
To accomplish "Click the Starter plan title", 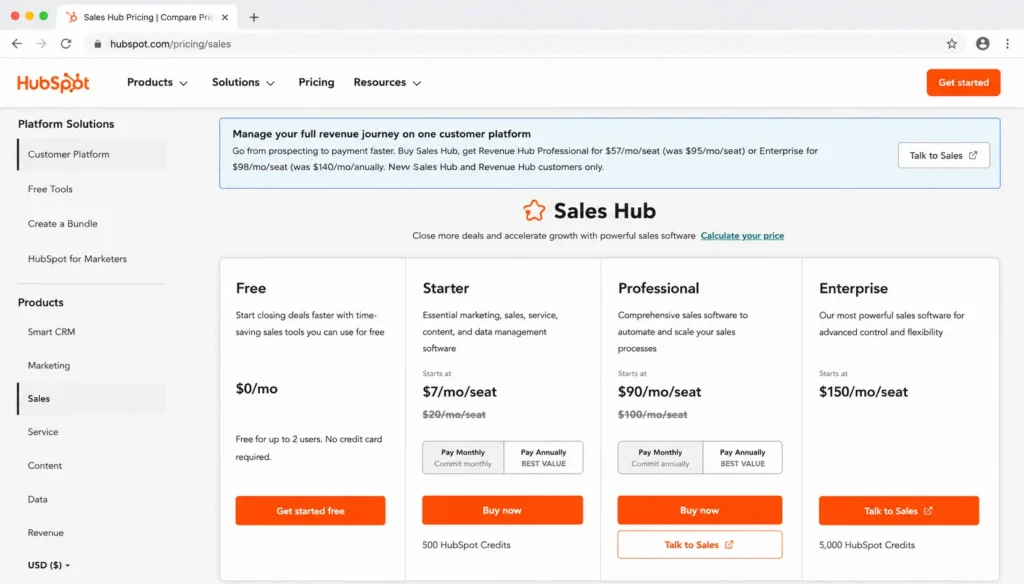I will 445,288.
